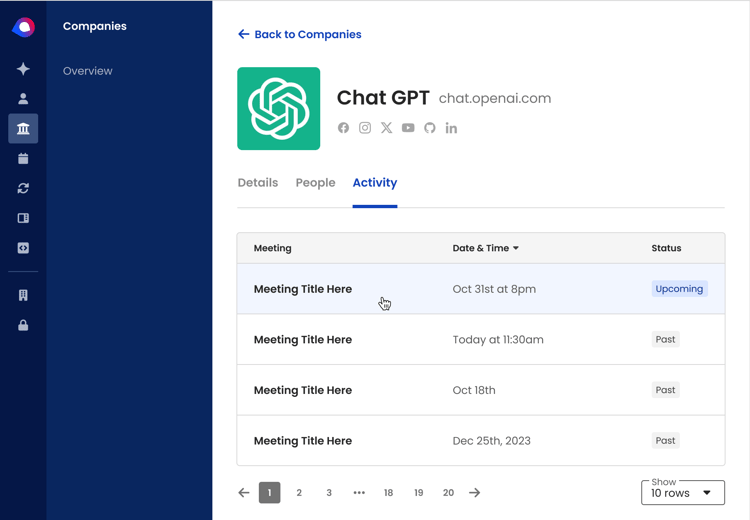Open Chat GPT's GitHub icon
The height and width of the screenshot is (520, 750).
tap(430, 128)
